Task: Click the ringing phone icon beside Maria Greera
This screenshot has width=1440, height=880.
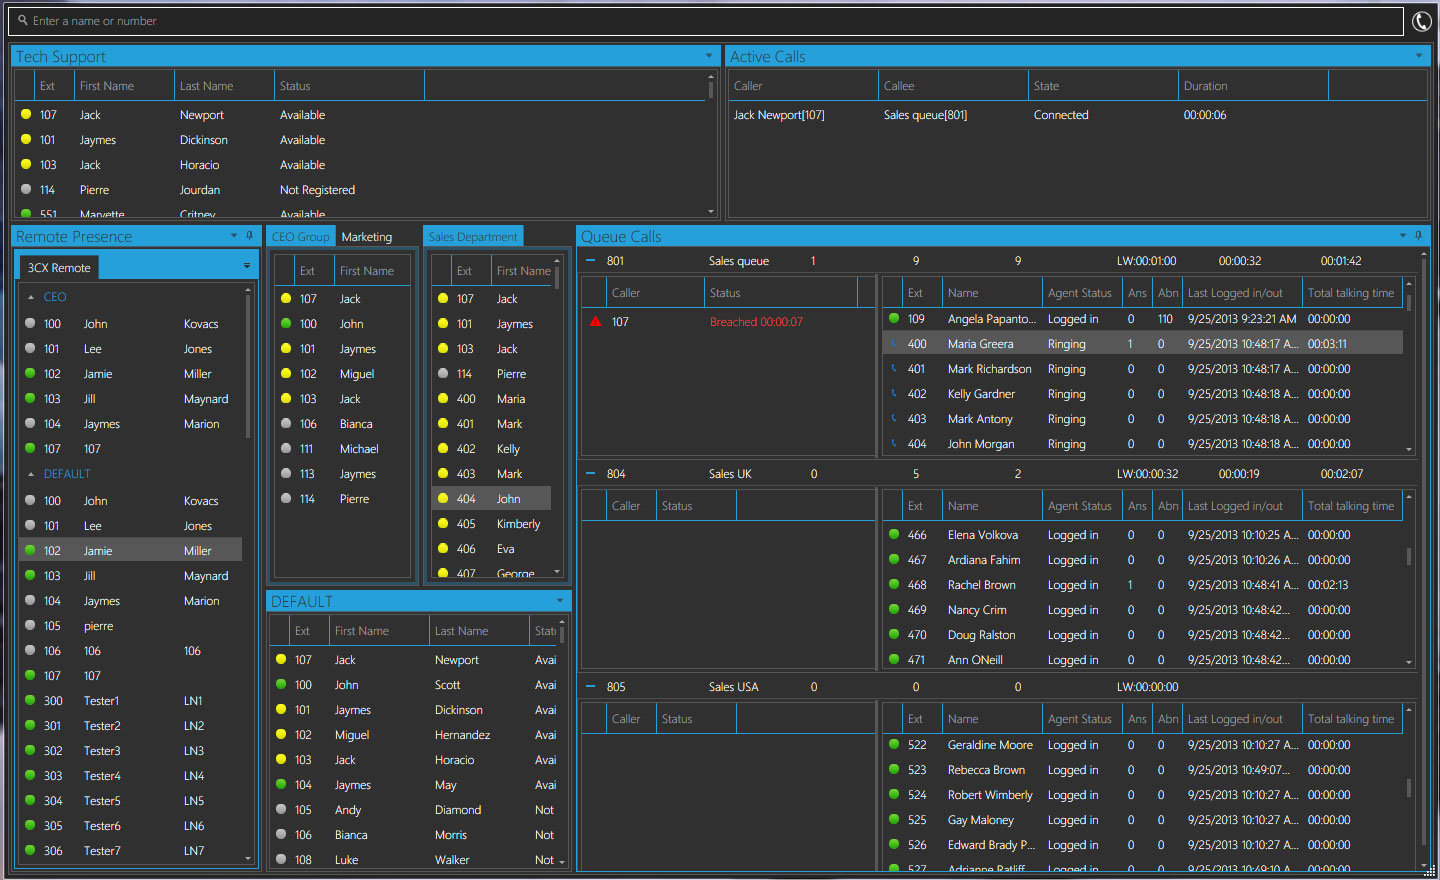Action: (x=894, y=344)
